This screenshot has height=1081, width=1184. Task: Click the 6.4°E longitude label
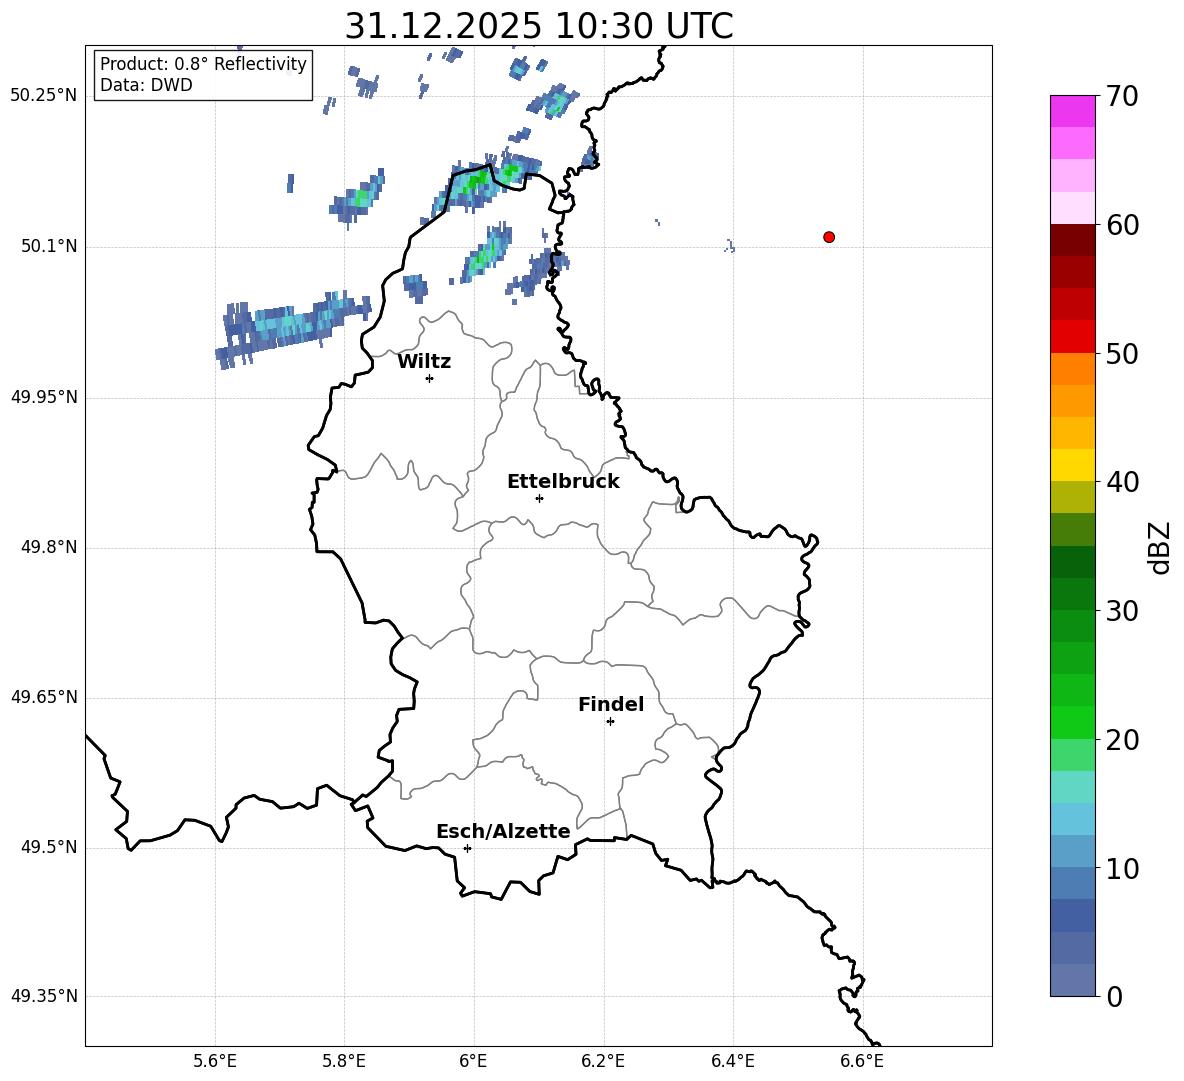pyautogui.click(x=732, y=1061)
